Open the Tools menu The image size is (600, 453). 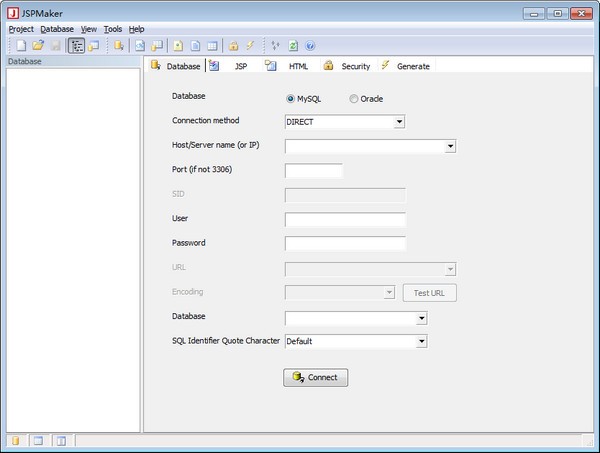click(x=113, y=29)
